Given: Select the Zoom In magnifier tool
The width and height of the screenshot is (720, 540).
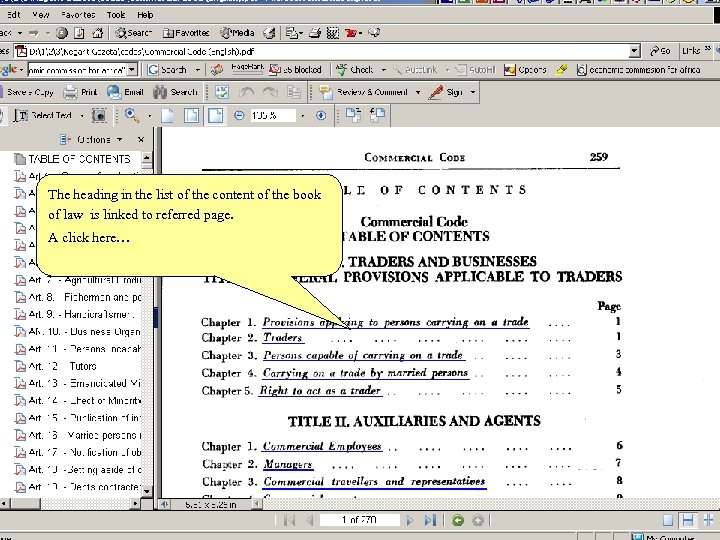Looking at the screenshot, I should click(x=132, y=115).
